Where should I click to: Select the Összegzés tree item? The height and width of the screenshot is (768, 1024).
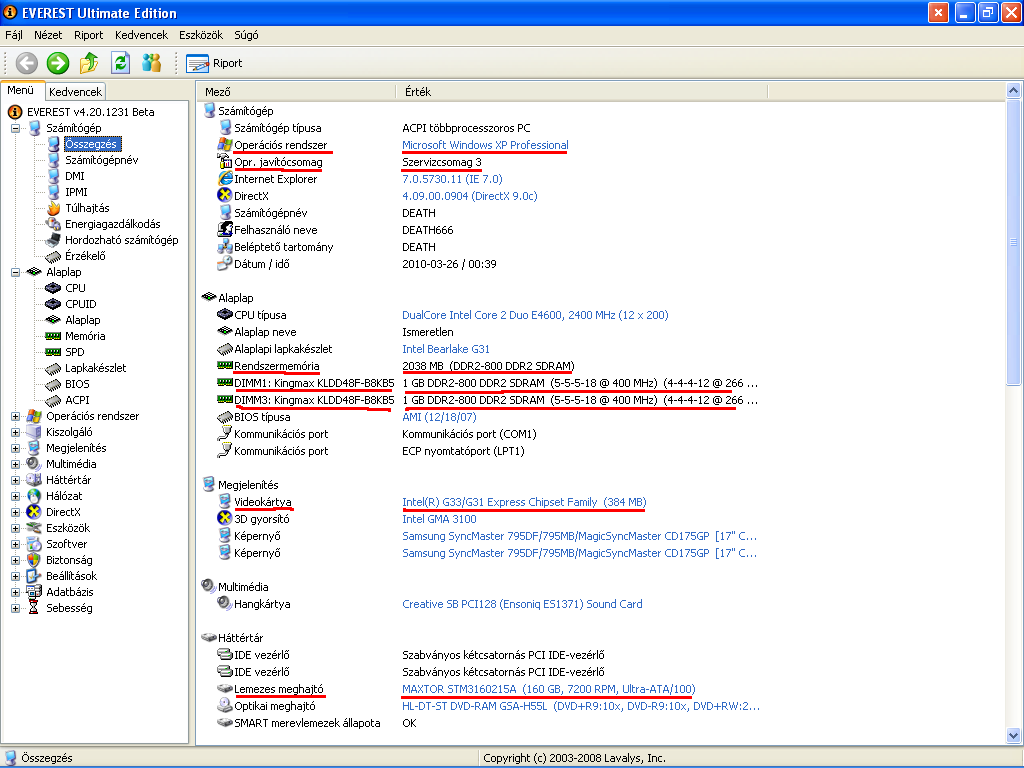click(x=91, y=144)
